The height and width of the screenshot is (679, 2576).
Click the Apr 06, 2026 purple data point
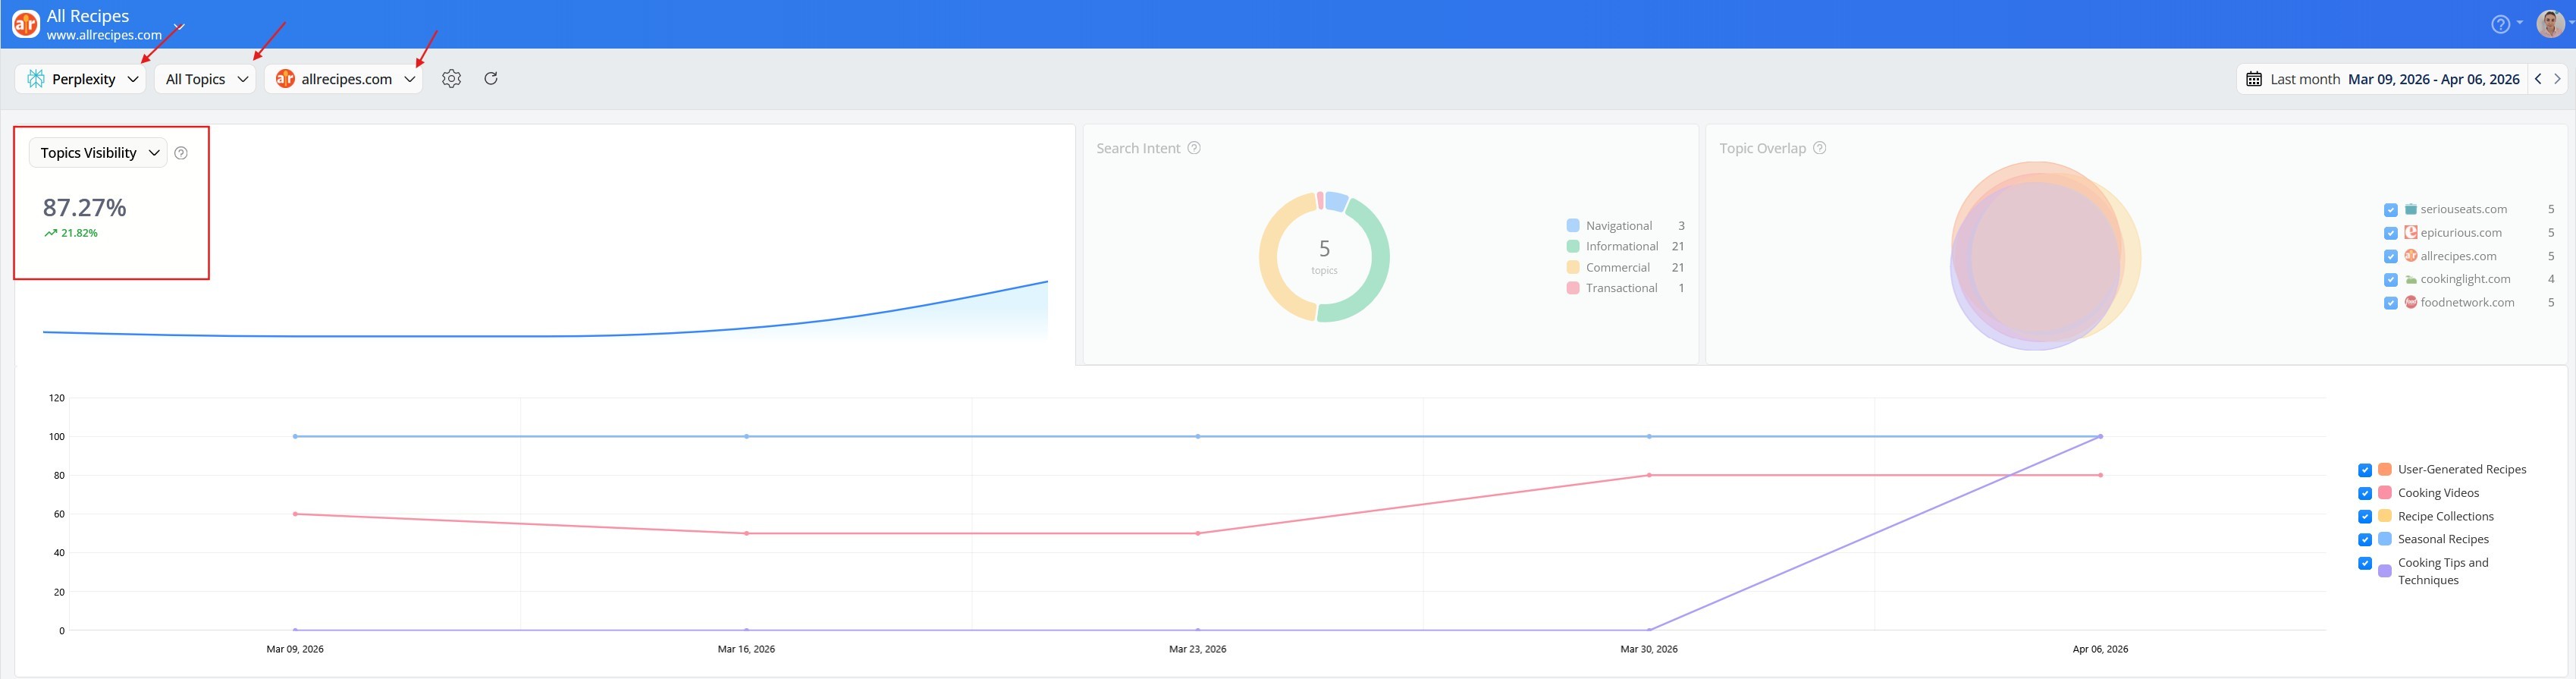(x=2101, y=436)
